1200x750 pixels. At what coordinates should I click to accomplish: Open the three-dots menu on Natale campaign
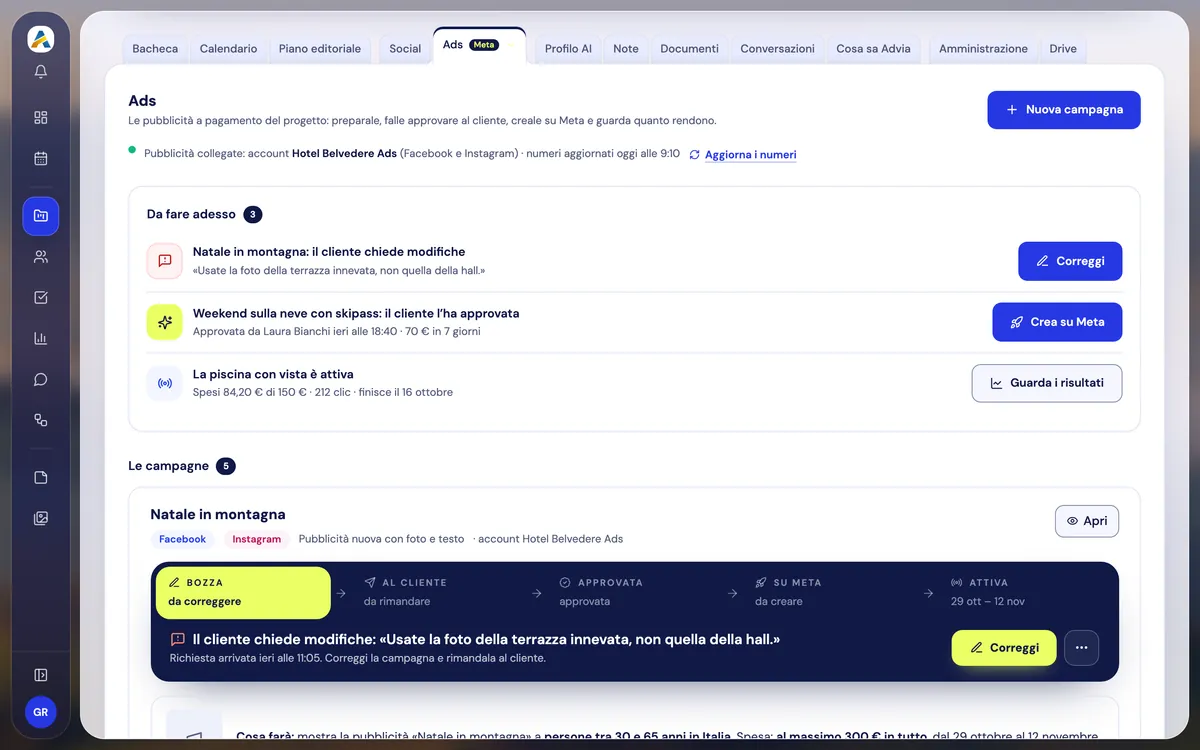coord(1081,648)
